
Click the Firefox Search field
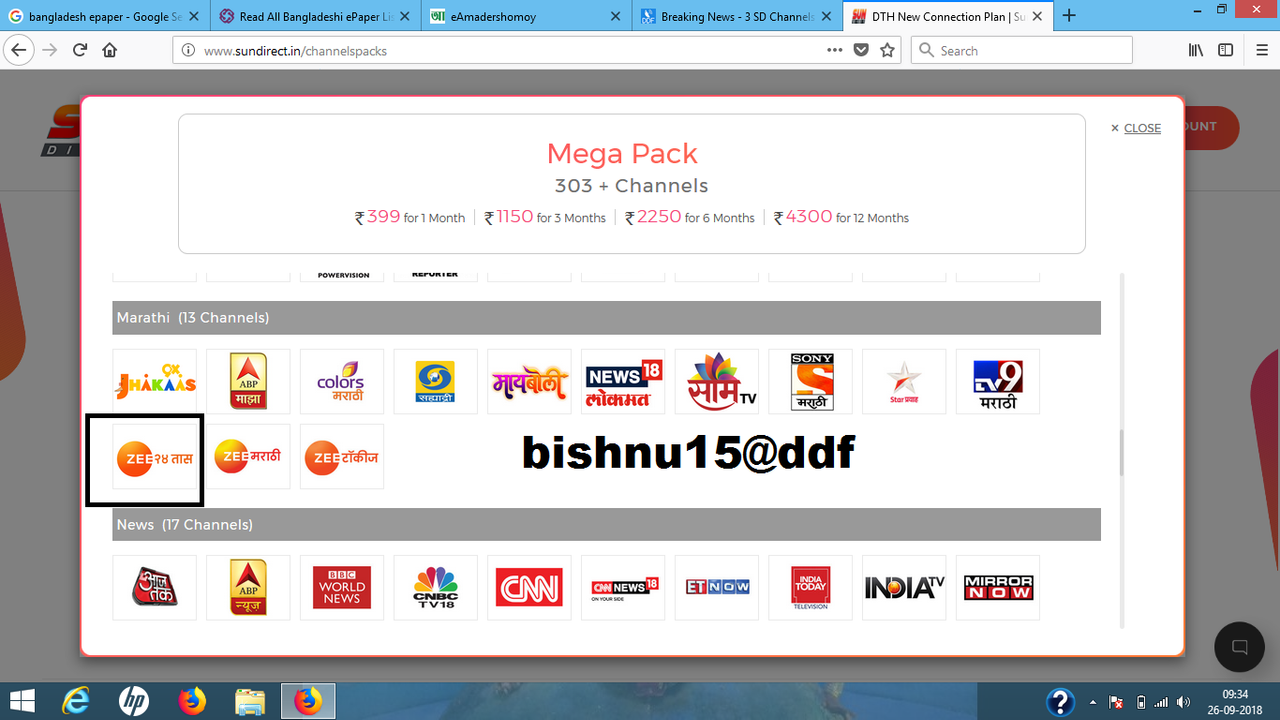click(x=1022, y=50)
